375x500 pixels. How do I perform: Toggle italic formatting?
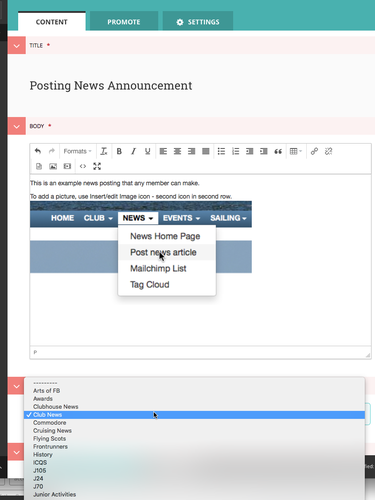coord(133,151)
